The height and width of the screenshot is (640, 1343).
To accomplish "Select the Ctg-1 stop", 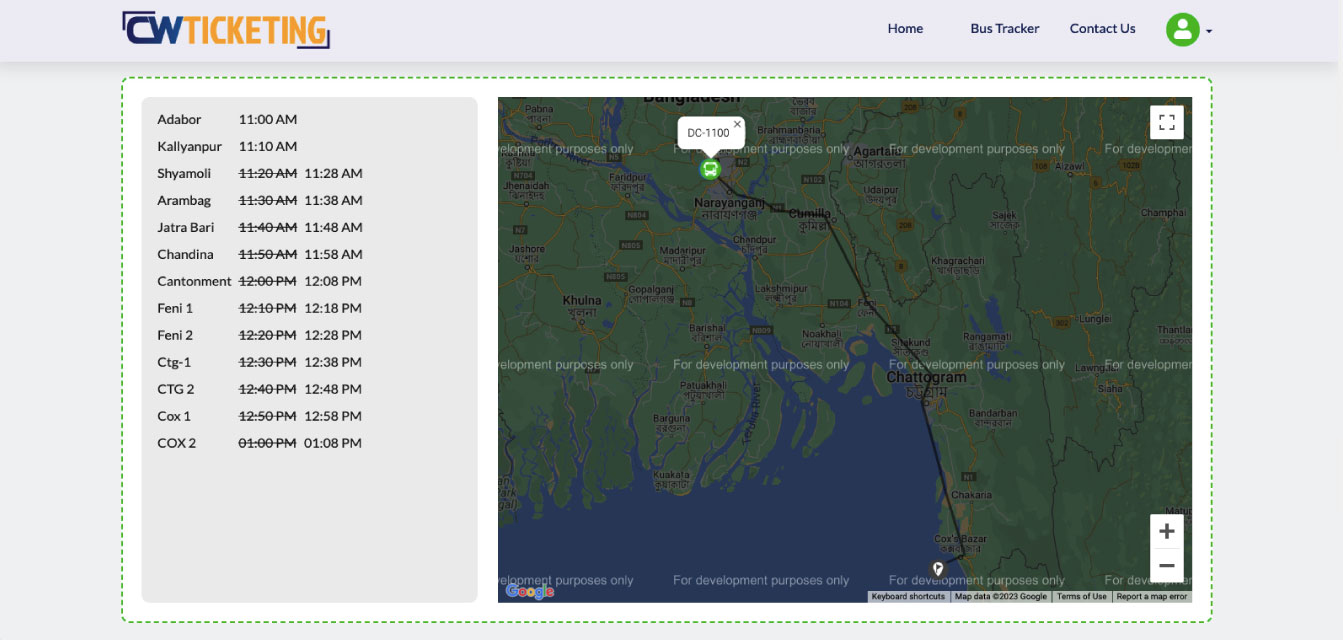I will click(174, 362).
